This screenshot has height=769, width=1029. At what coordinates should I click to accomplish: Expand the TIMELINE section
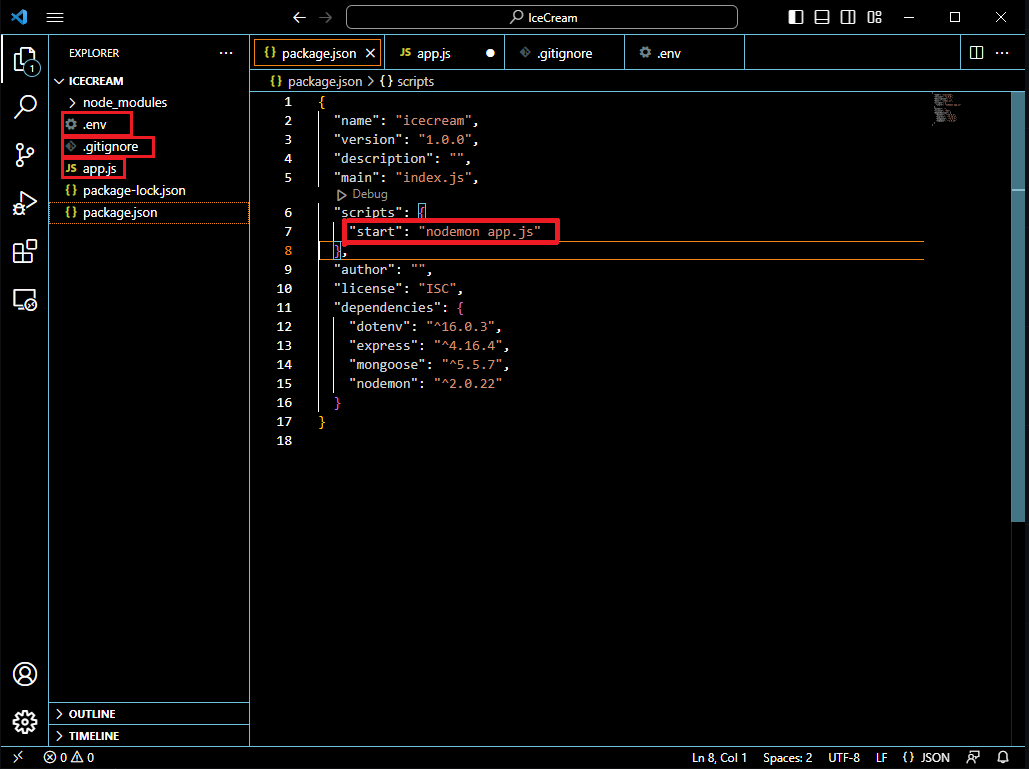point(150,736)
